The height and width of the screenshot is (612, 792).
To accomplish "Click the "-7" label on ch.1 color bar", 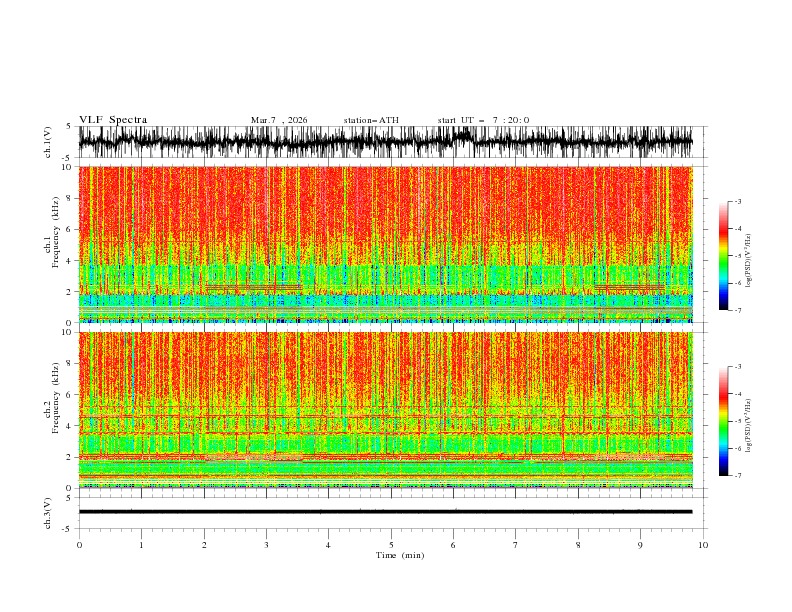I will tap(737, 310).
